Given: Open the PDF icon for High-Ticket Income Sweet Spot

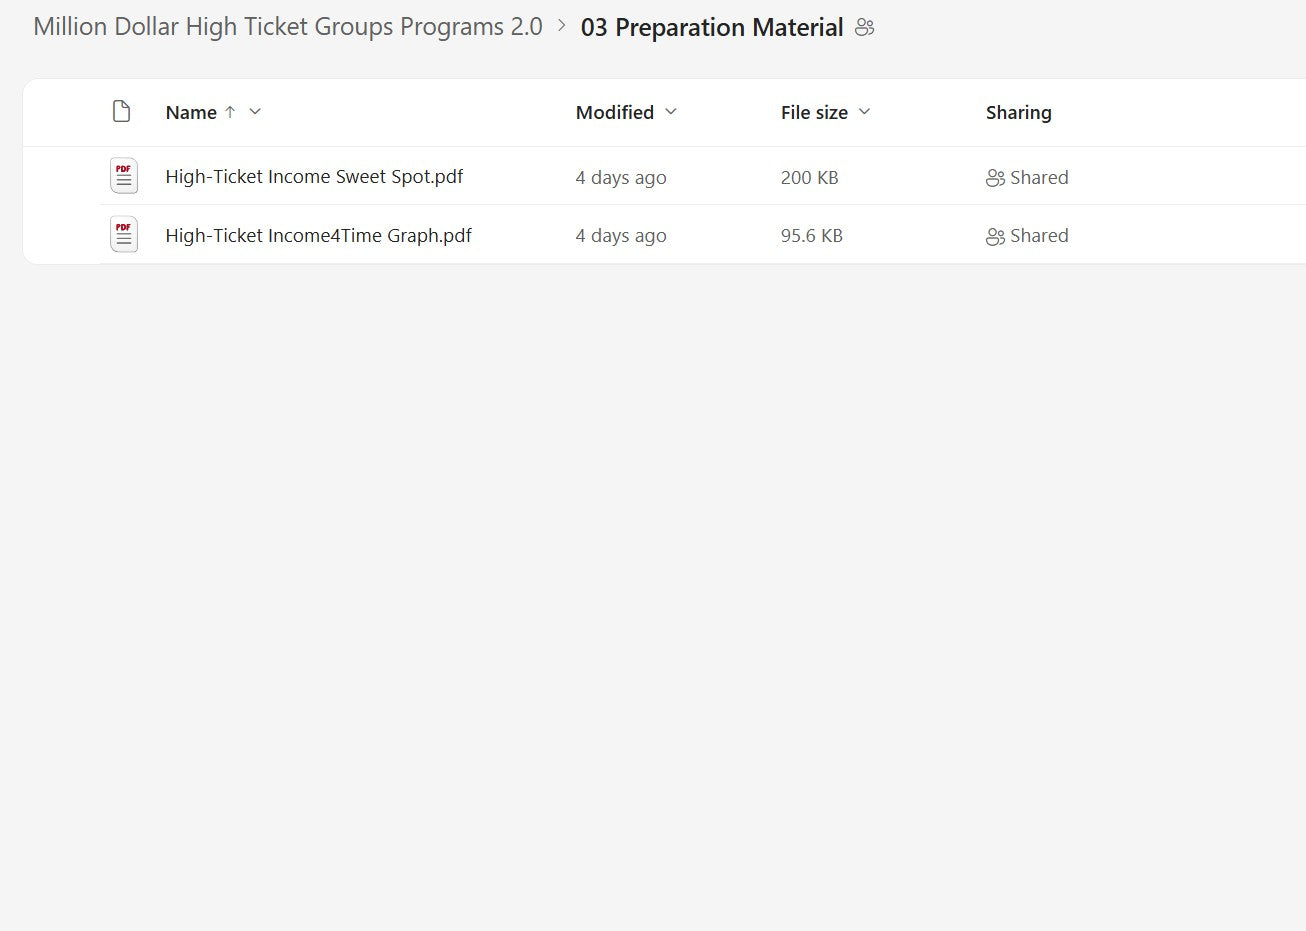Looking at the screenshot, I should [x=123, y=176].
